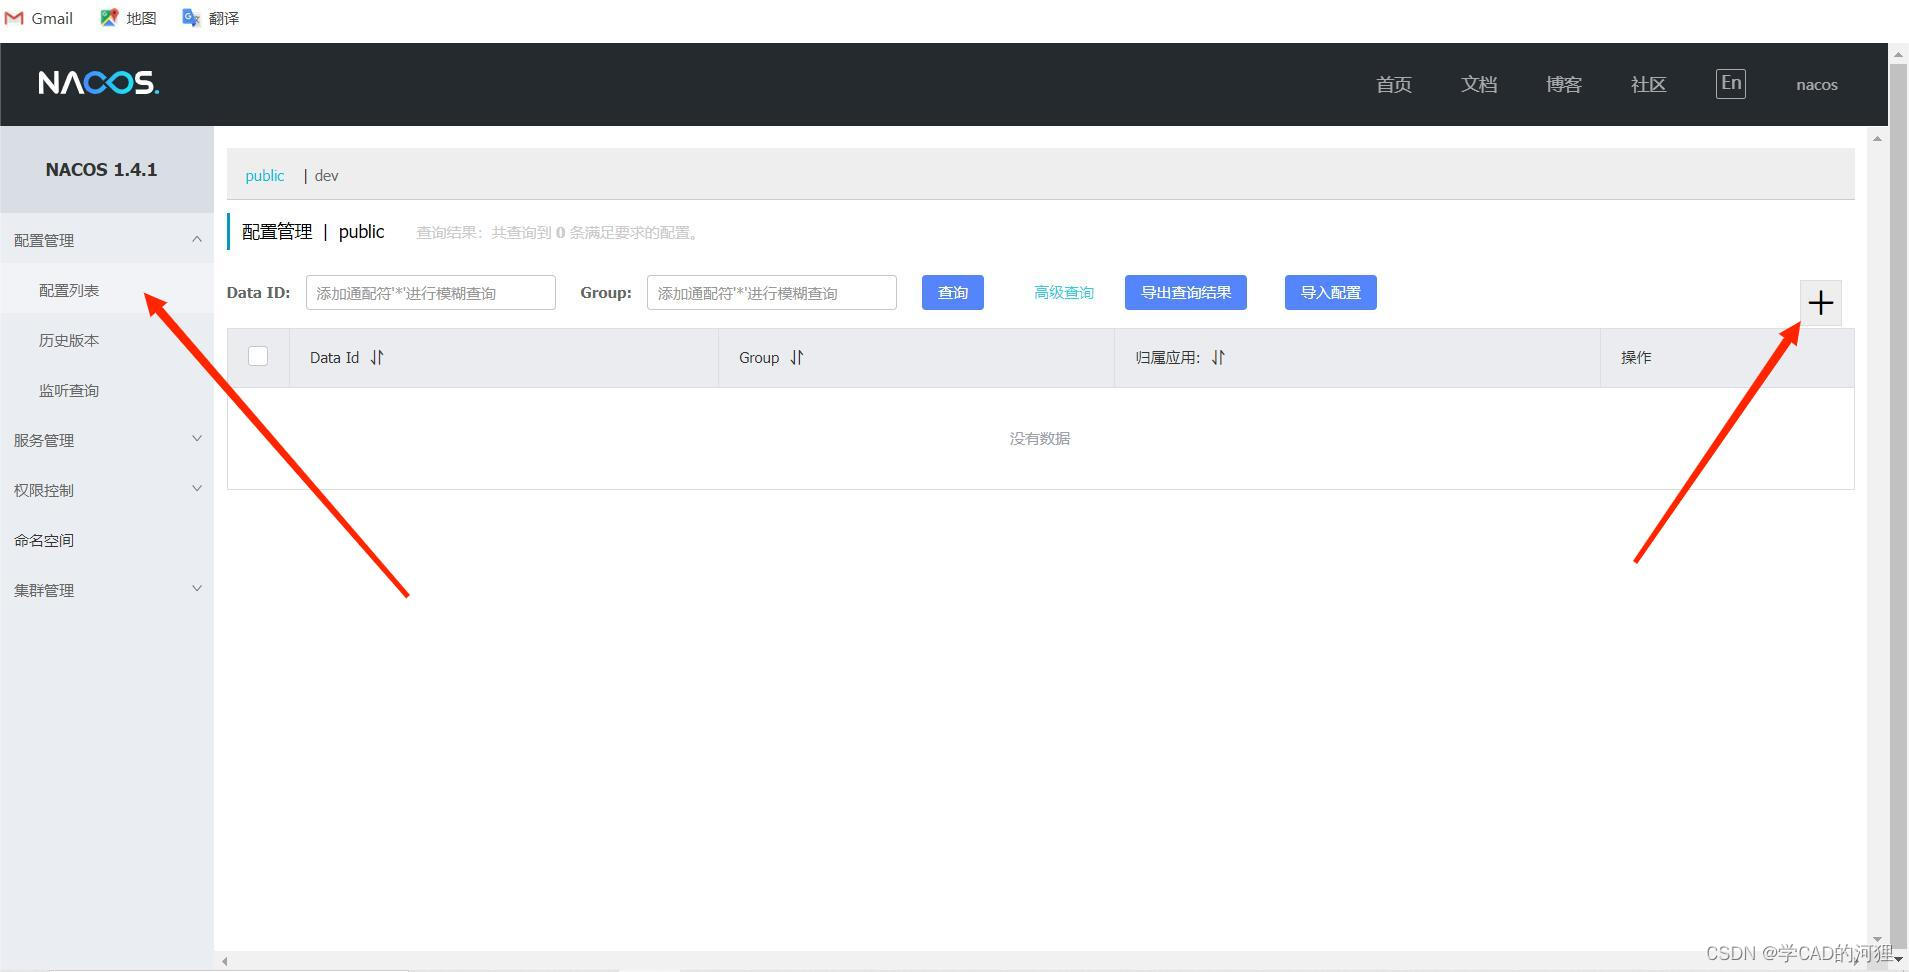This screenshot has width=1909, height=972.
Task: Sort the table by Group column
Action: [x=797, y=357]
